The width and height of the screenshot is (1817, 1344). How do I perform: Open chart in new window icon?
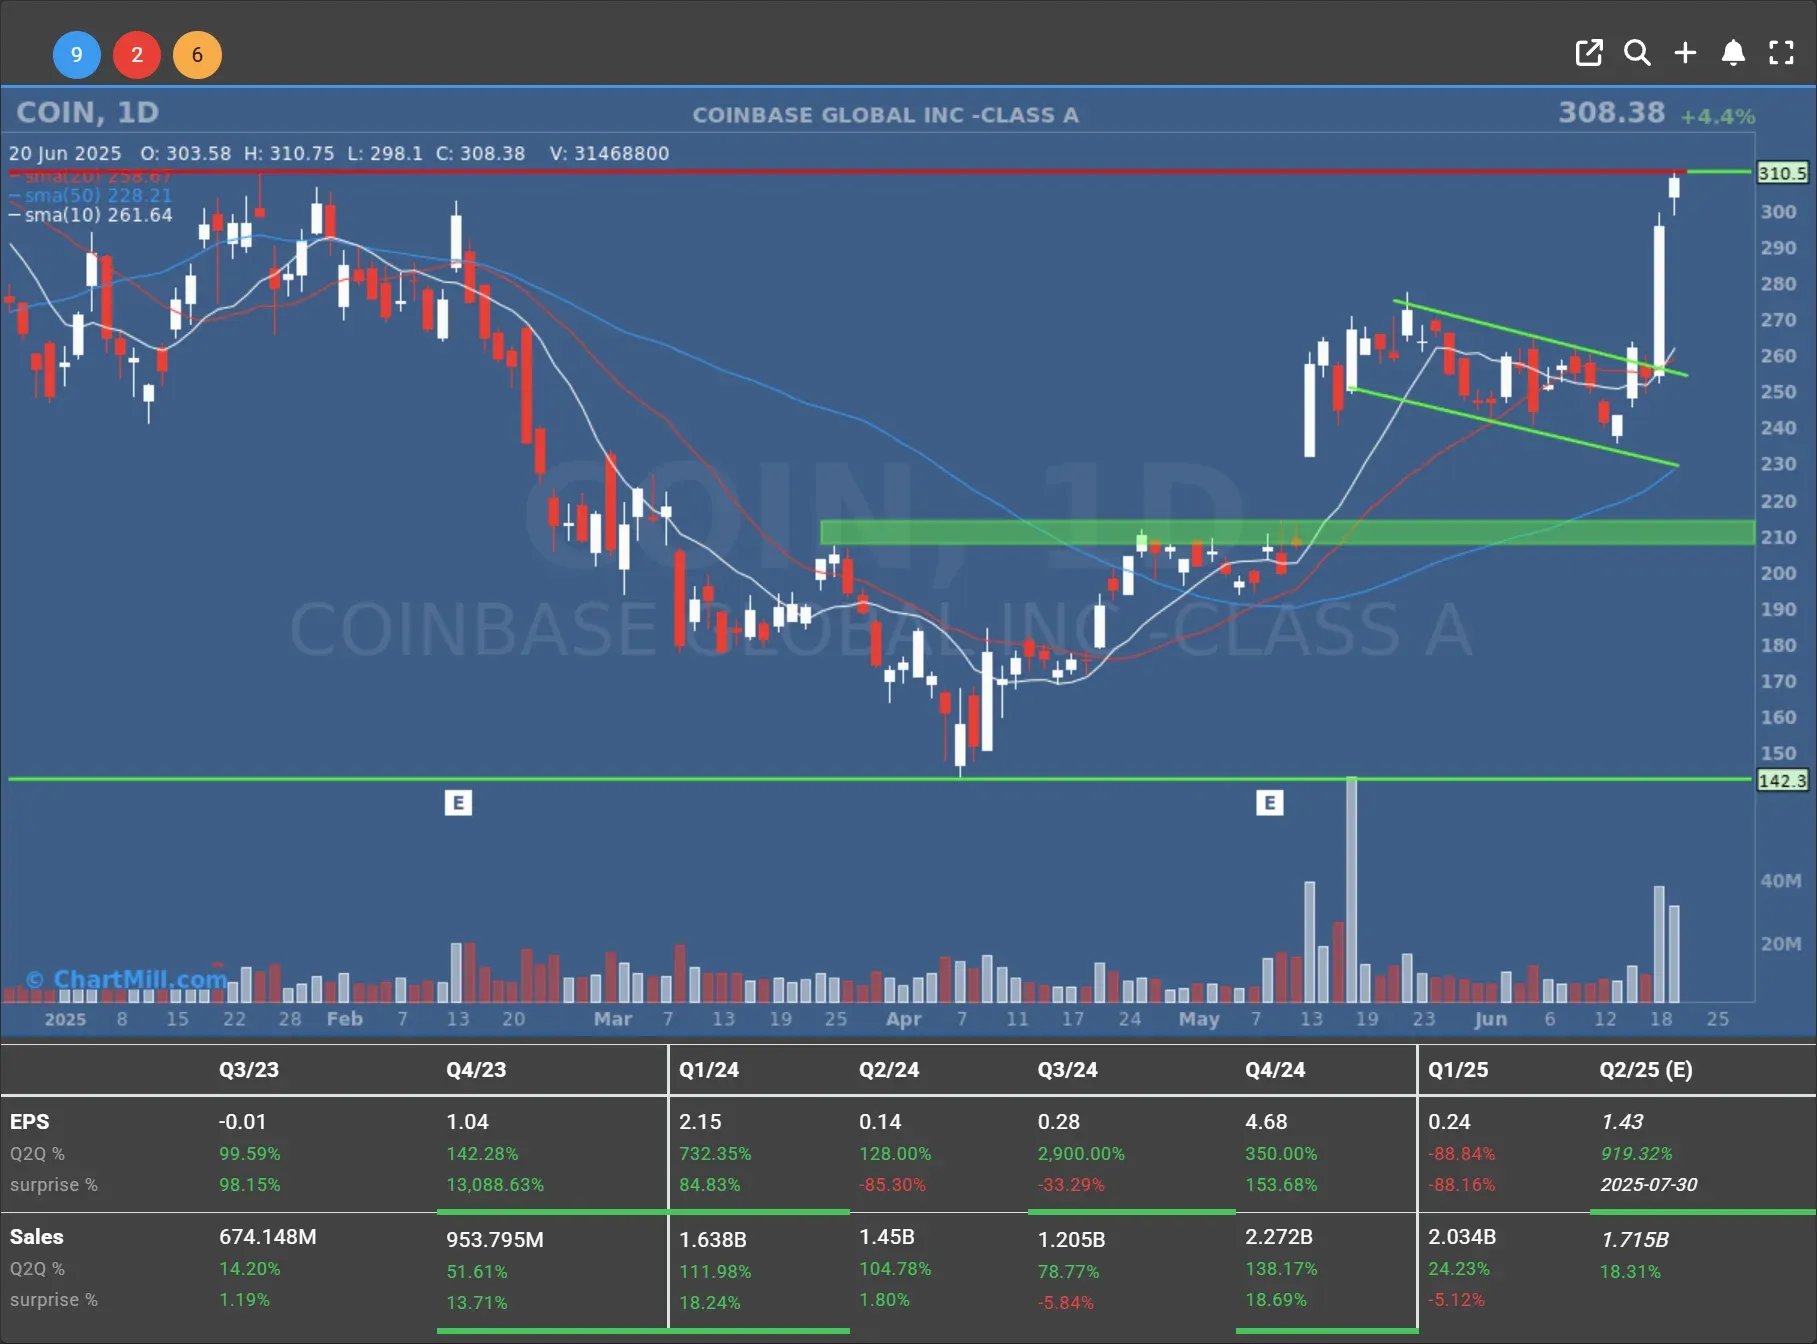point(1588,53)
